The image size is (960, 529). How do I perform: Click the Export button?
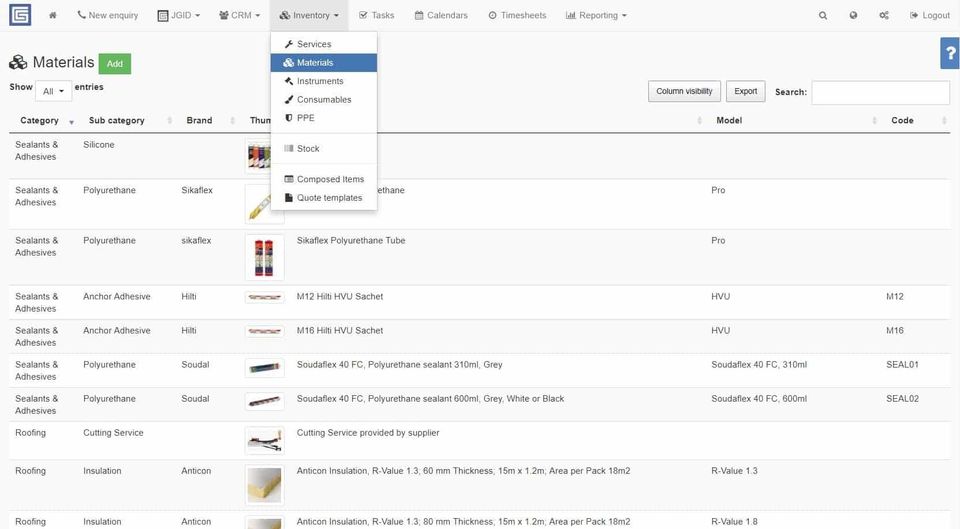tap(745, 91)
